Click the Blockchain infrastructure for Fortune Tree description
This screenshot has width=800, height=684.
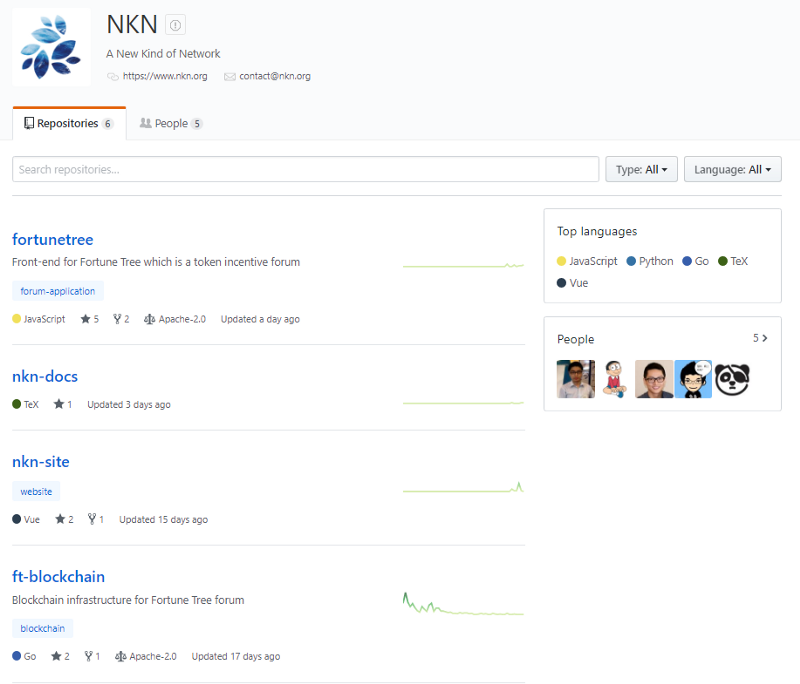click(x=128, y=600)
